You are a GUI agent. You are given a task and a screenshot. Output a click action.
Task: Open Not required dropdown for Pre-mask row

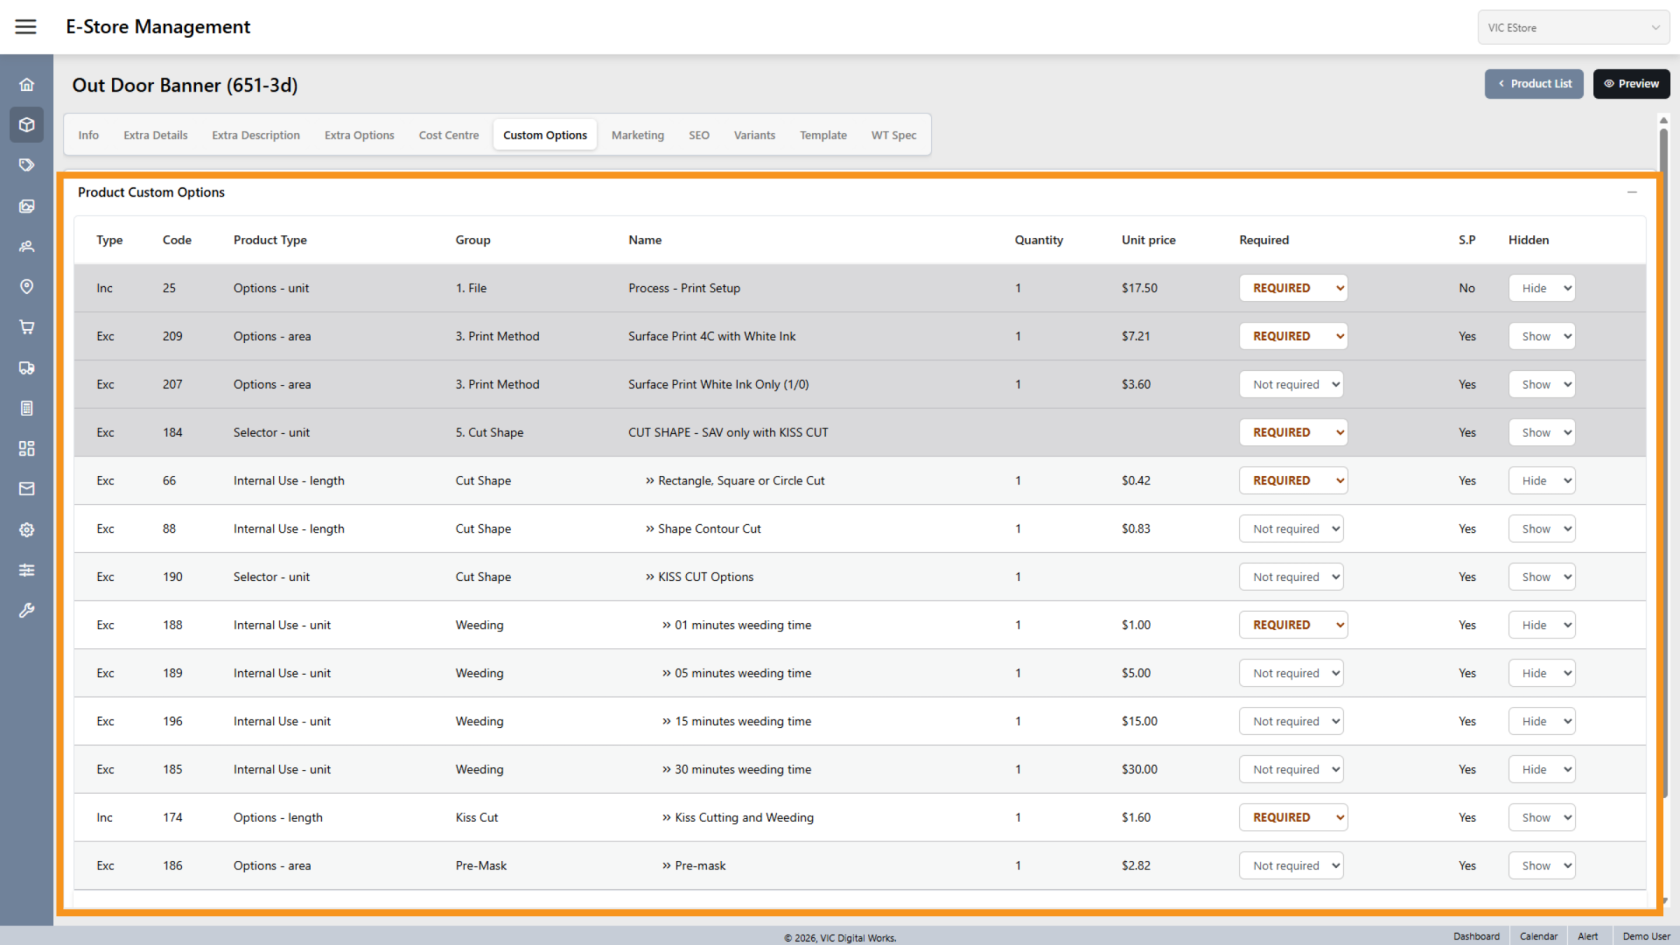[x=1291, y=866]
